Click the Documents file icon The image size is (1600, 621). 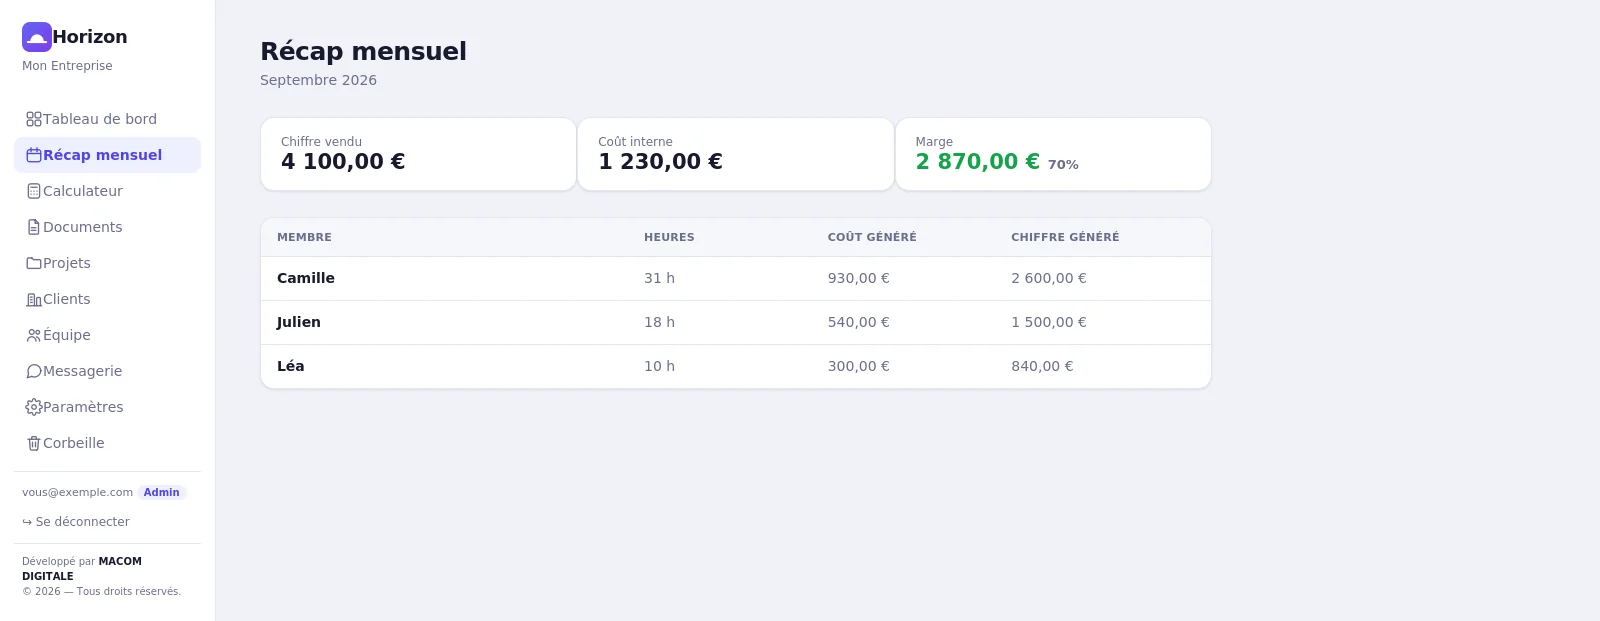(x=34, y=227)
